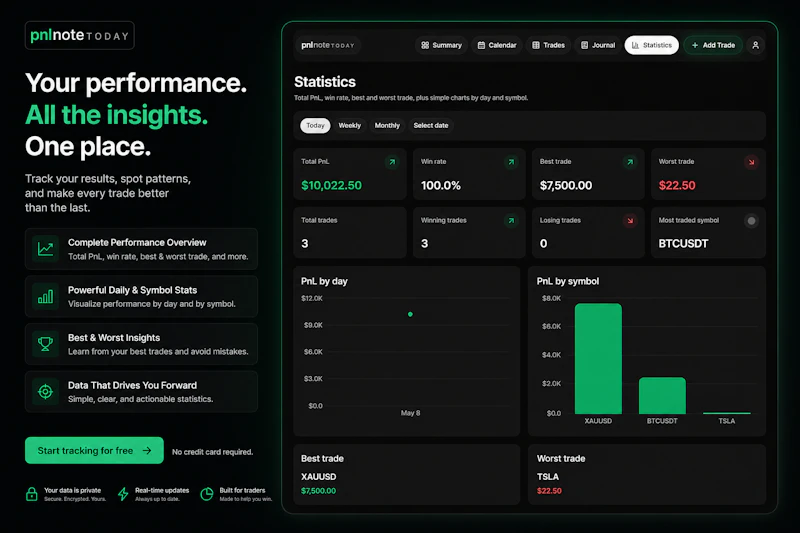Click the Losing trades value 0
The image size is (800, 533).
pyautogui.click(x=543, y=244)
